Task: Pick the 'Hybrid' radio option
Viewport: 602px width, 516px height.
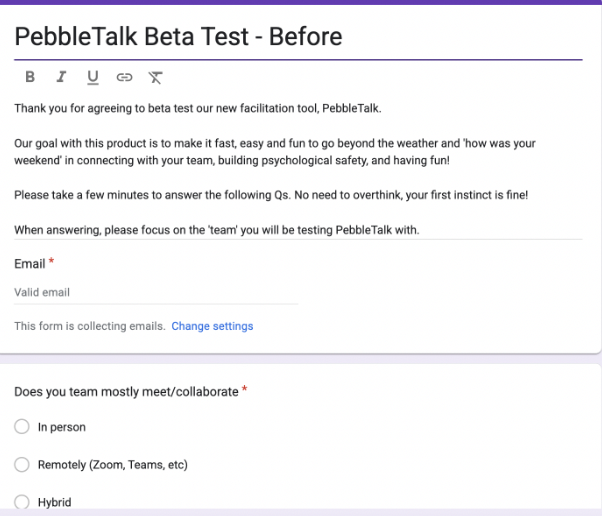Action: pyautogui.click(x=22, y=502)
